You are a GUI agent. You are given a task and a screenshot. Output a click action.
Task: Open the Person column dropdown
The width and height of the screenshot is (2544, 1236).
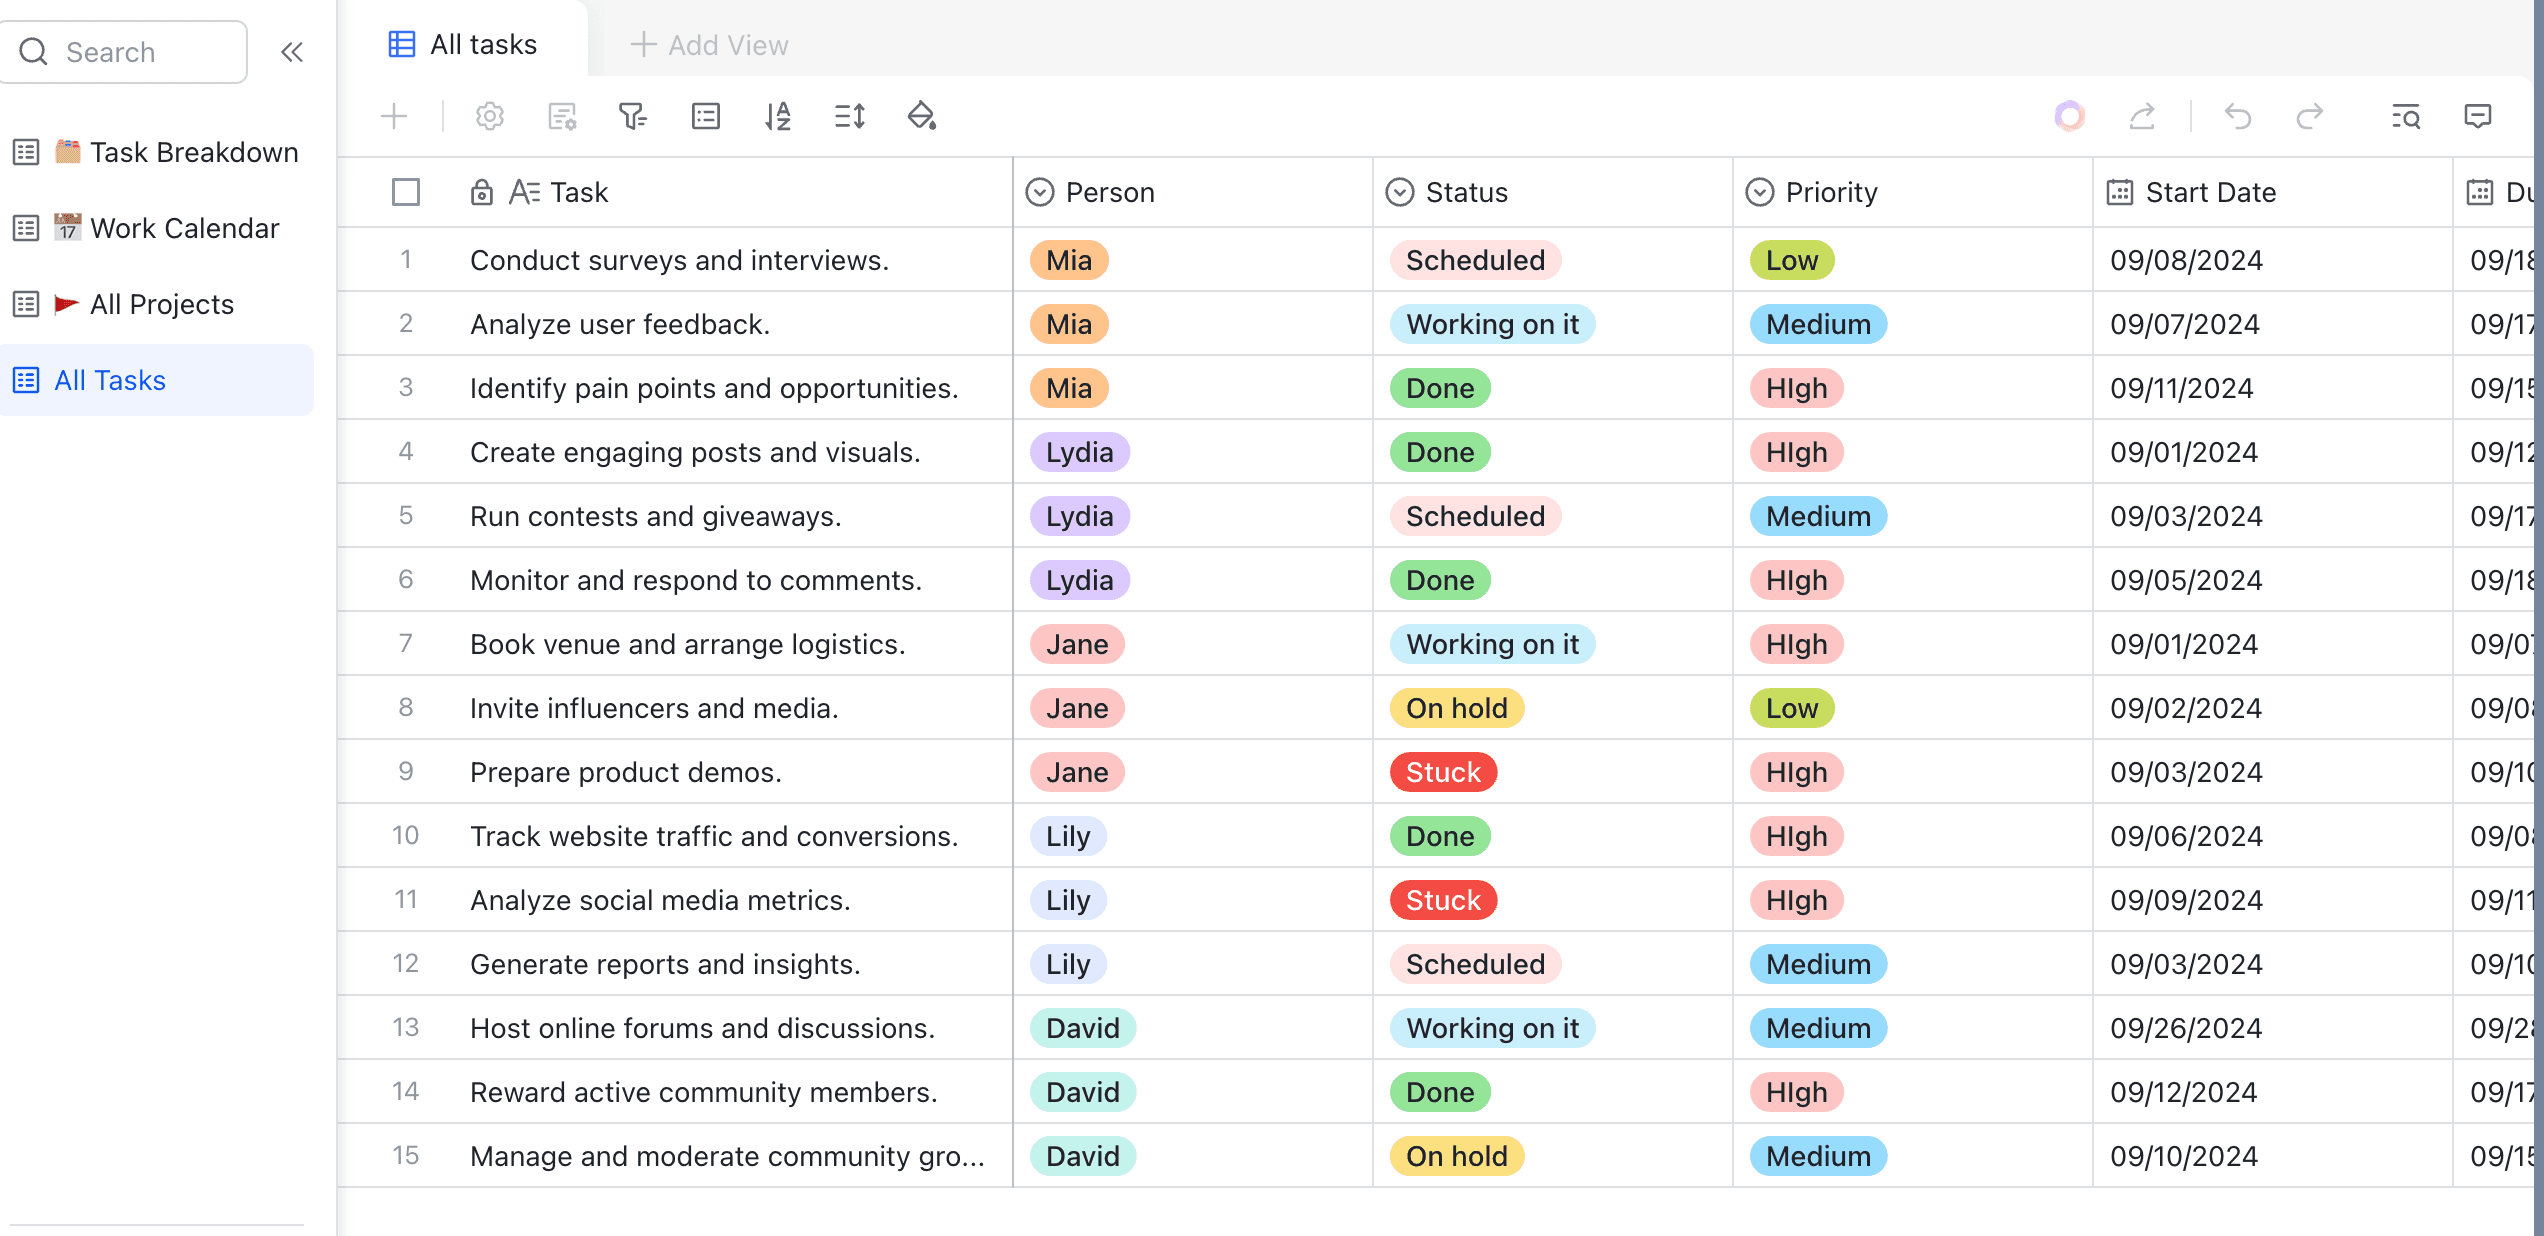[1040, 192]
